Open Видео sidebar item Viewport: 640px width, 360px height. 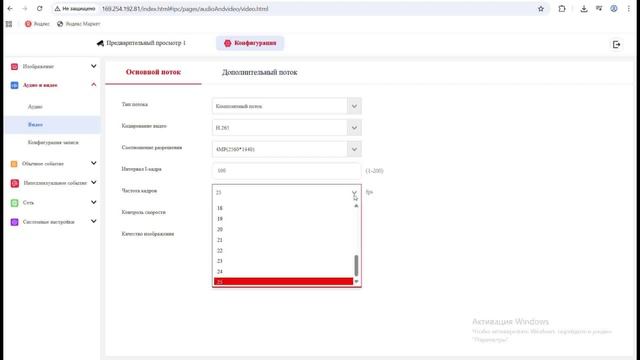tap(52, 124)
